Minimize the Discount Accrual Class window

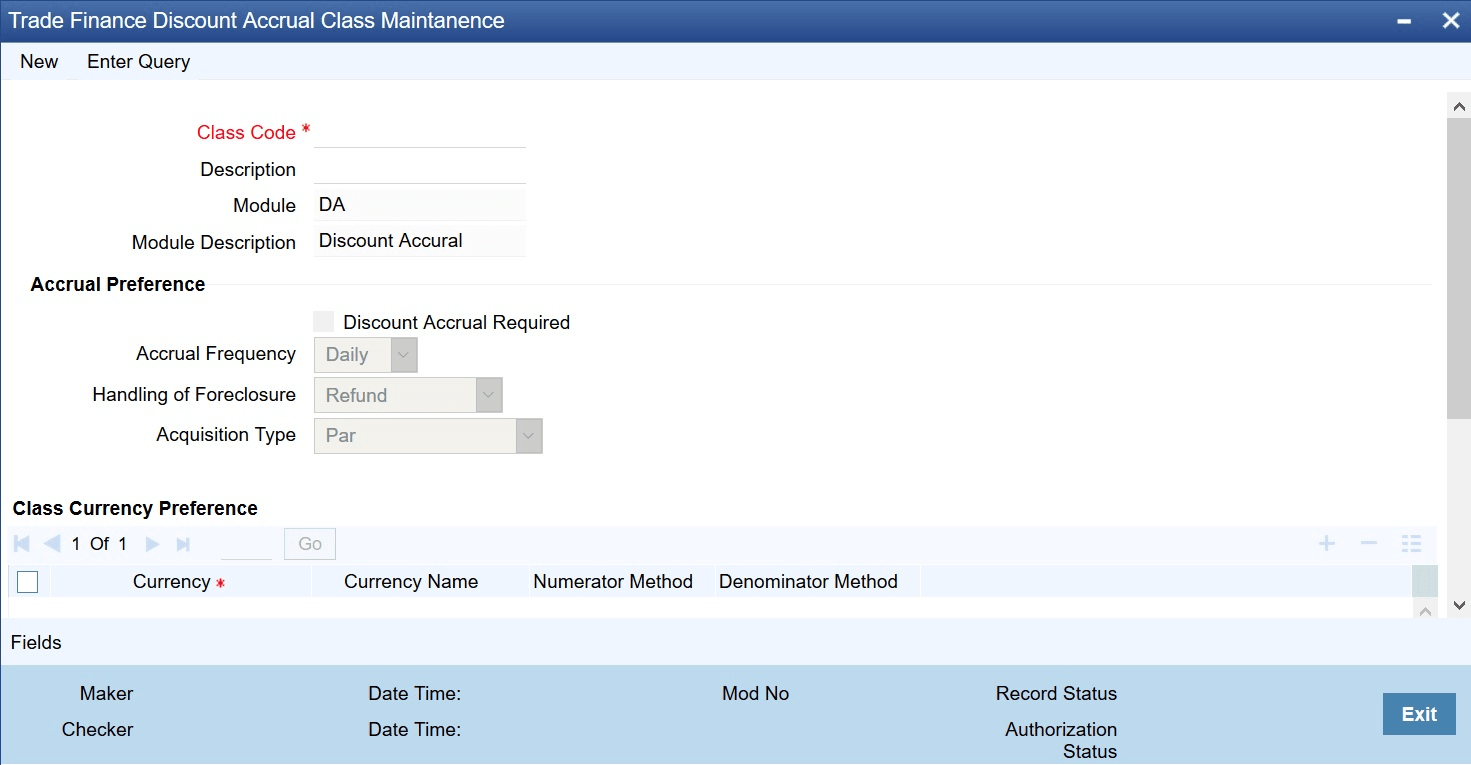1404,21
